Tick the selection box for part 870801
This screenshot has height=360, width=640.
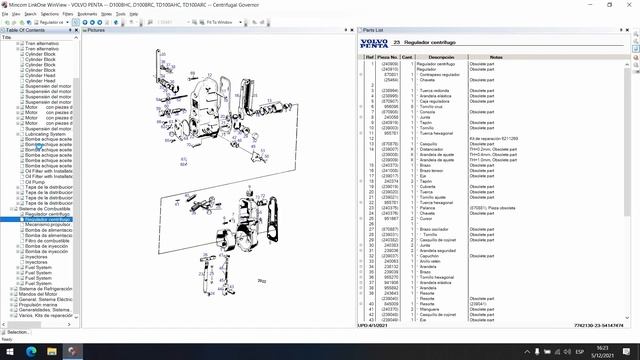pos(361,75)
